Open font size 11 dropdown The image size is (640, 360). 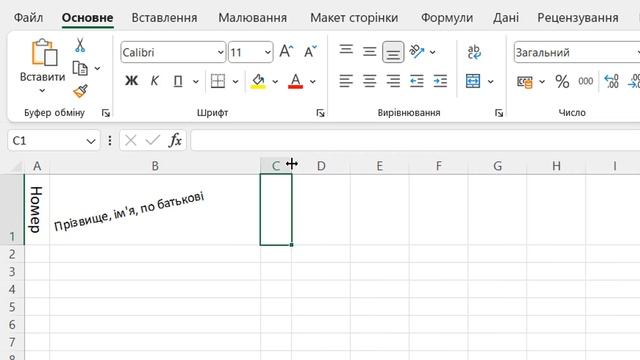coord(267,52)
